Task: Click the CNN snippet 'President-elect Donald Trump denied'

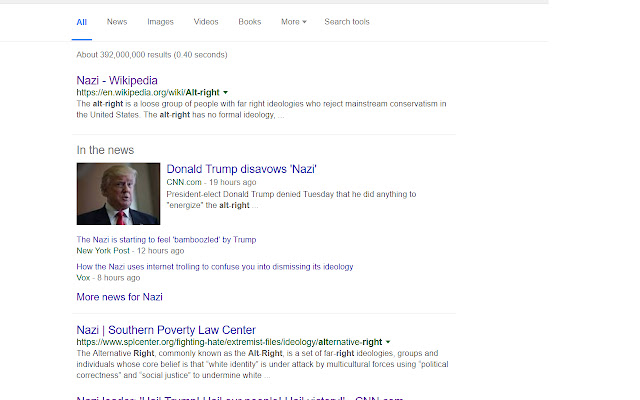Action: pyautogui.click(x=291, y=200)
